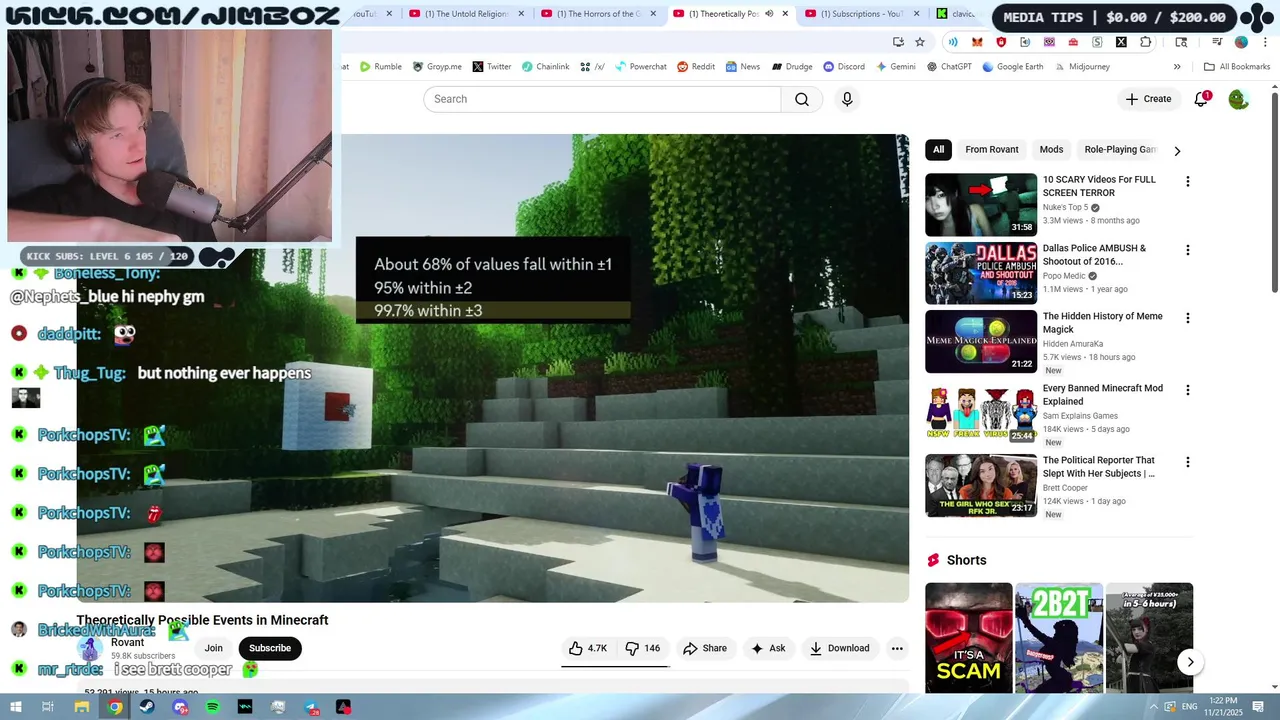Mute the Theoretically Possible tab via speaker icon

pos(768,14)
